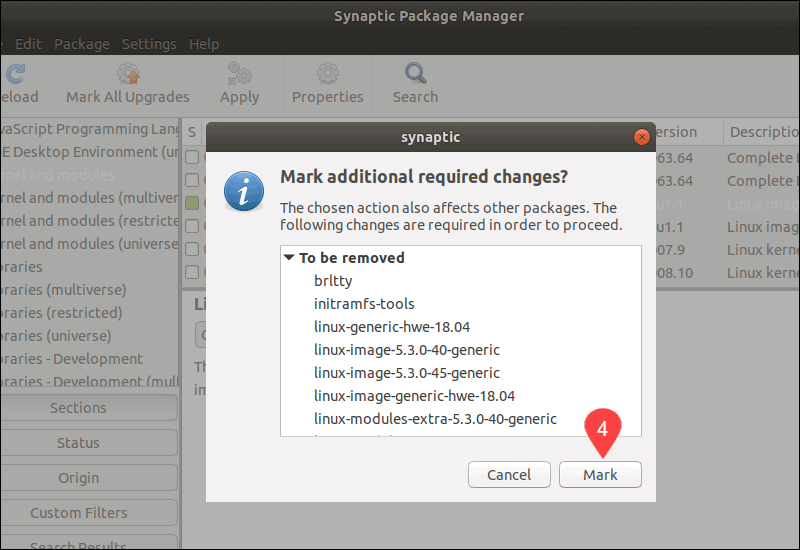Viewport: 800px width, 550px height.
Task: Select linux-image-5.3.0-40-generic entry
Action: 407,349
